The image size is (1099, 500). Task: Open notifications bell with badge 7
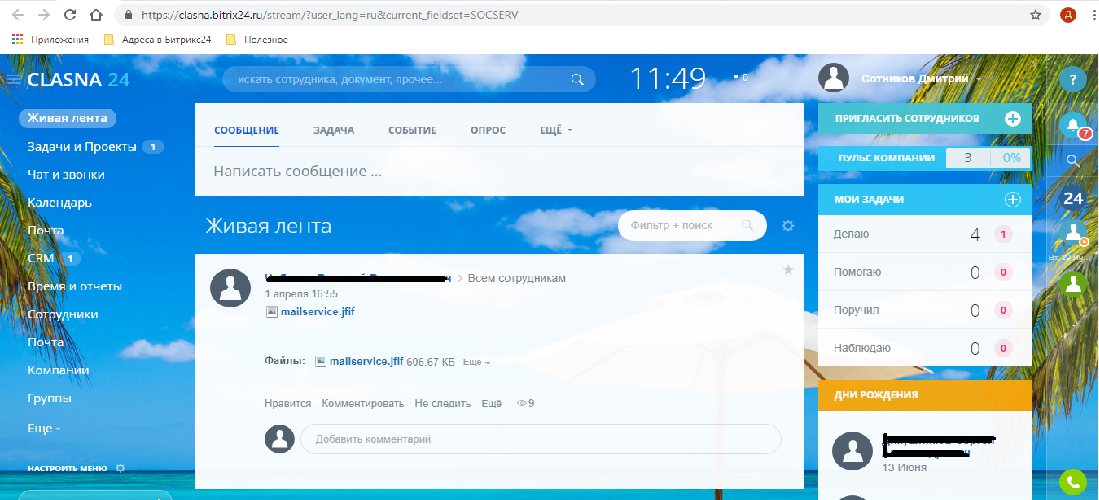[1073, 126]
